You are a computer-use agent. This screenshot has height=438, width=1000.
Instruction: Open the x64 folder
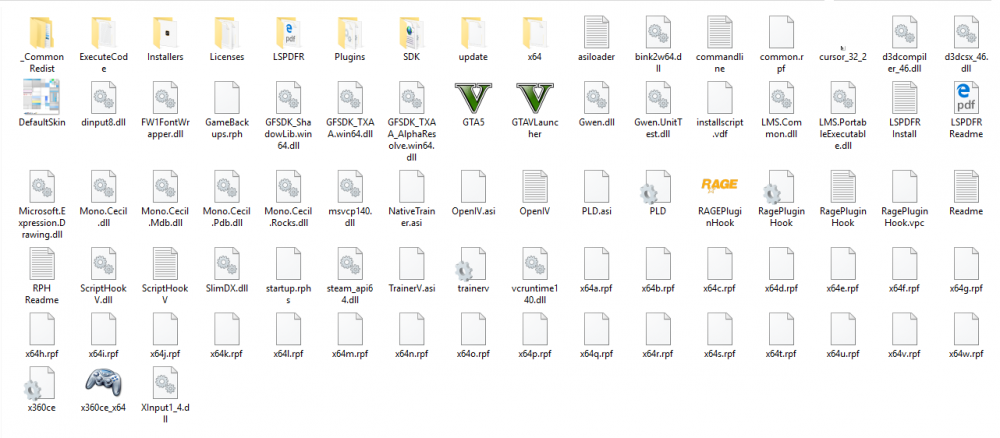[535, 33]
